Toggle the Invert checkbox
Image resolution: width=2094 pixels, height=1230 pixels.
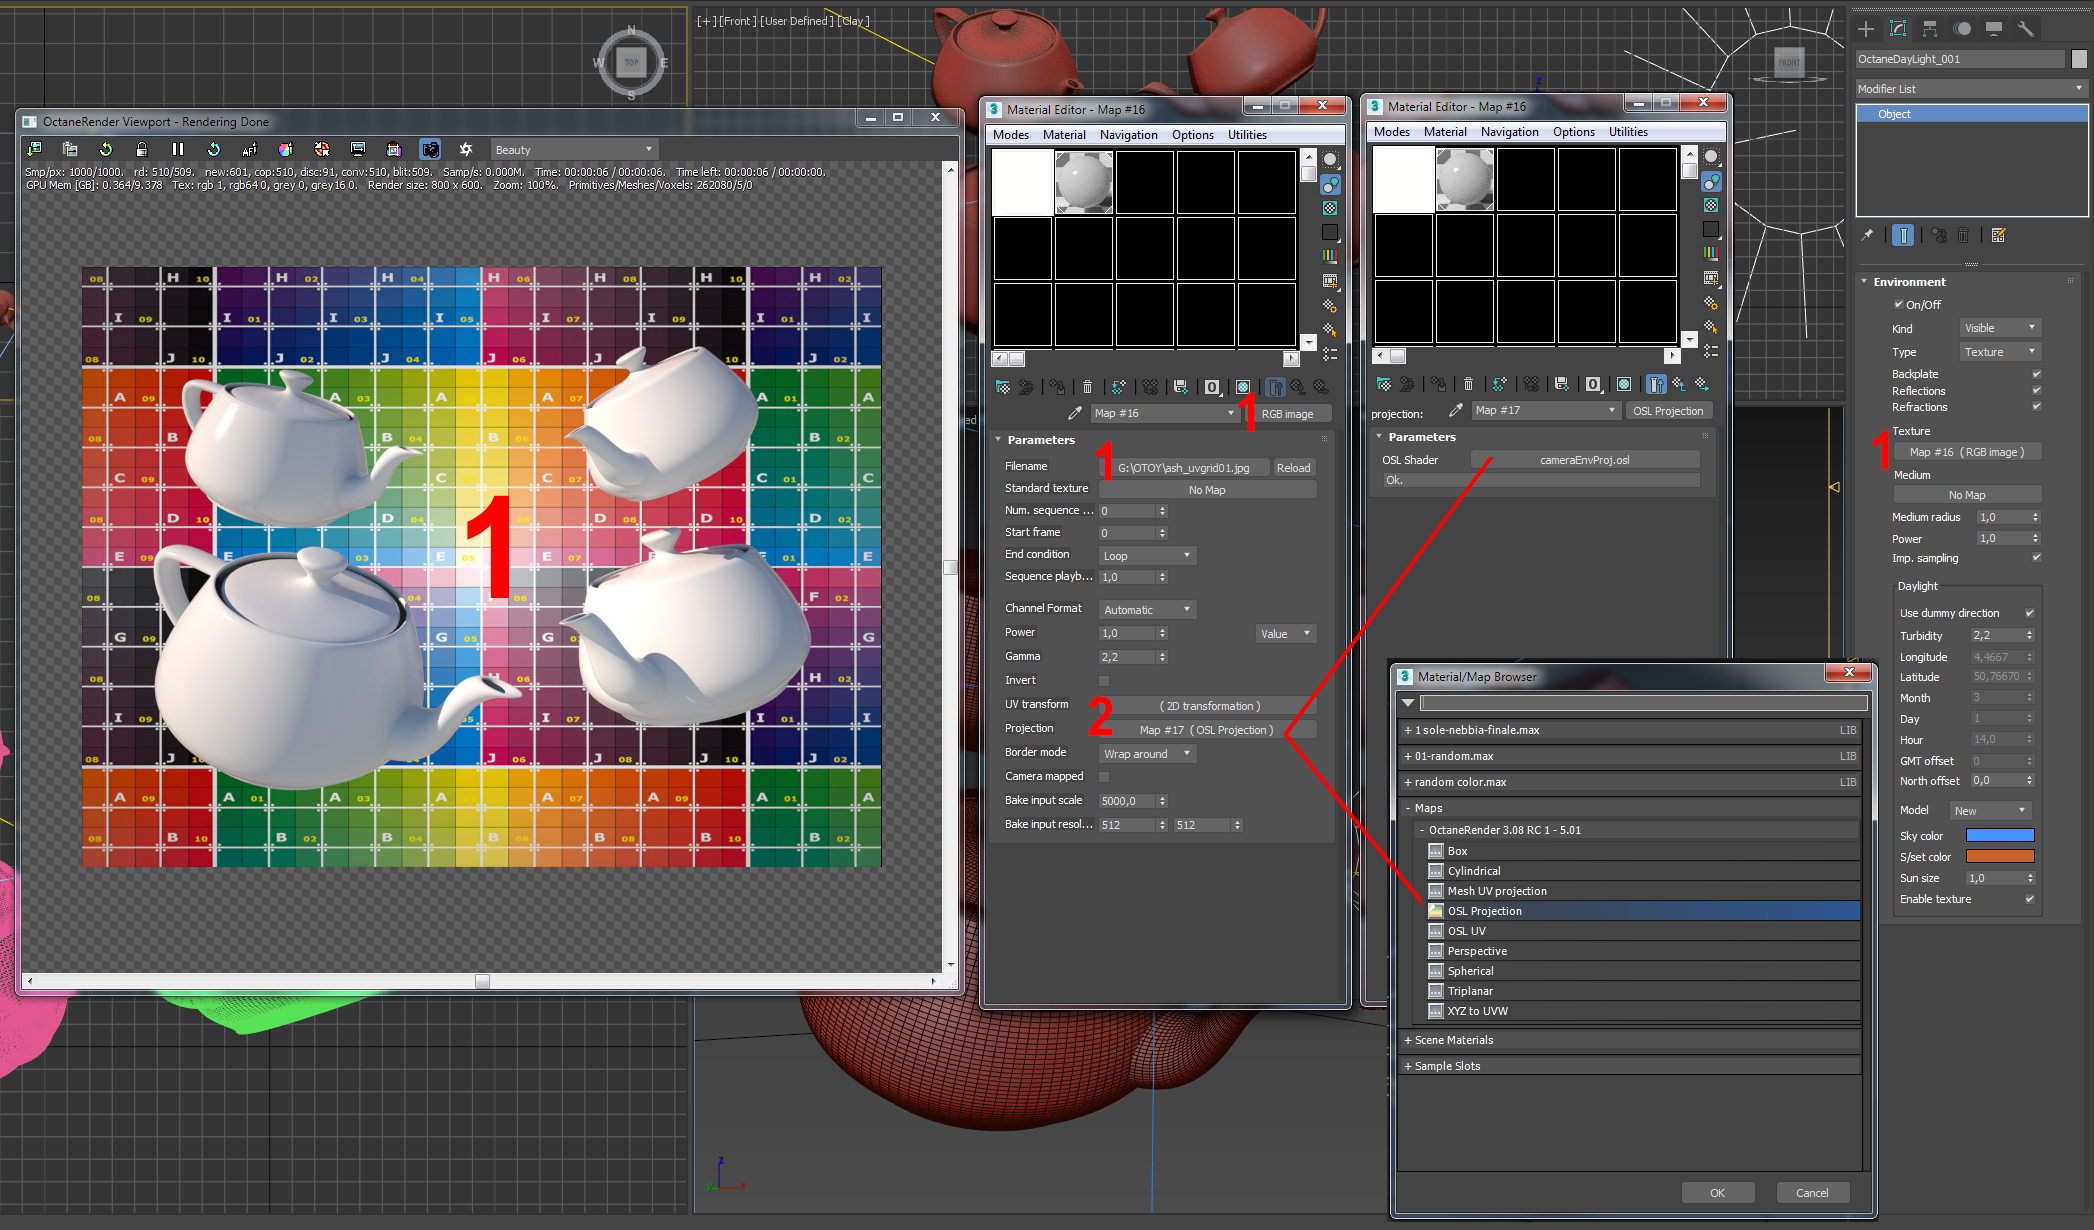[1104, 681]
